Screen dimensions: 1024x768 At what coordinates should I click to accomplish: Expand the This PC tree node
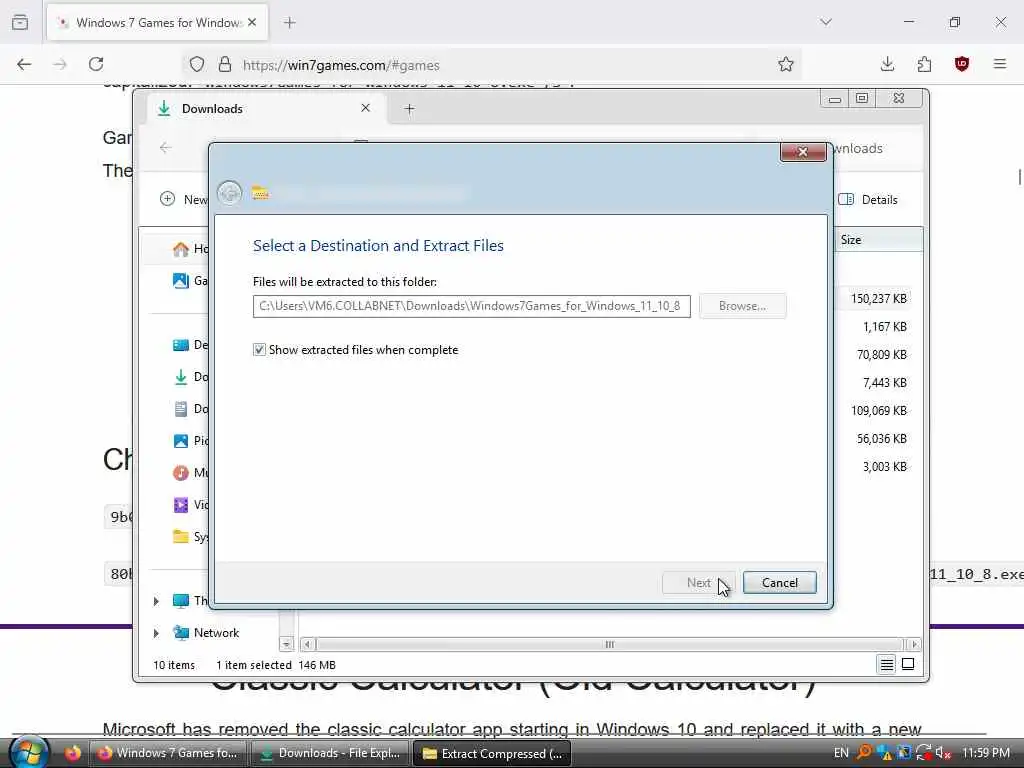coord(156,601)
